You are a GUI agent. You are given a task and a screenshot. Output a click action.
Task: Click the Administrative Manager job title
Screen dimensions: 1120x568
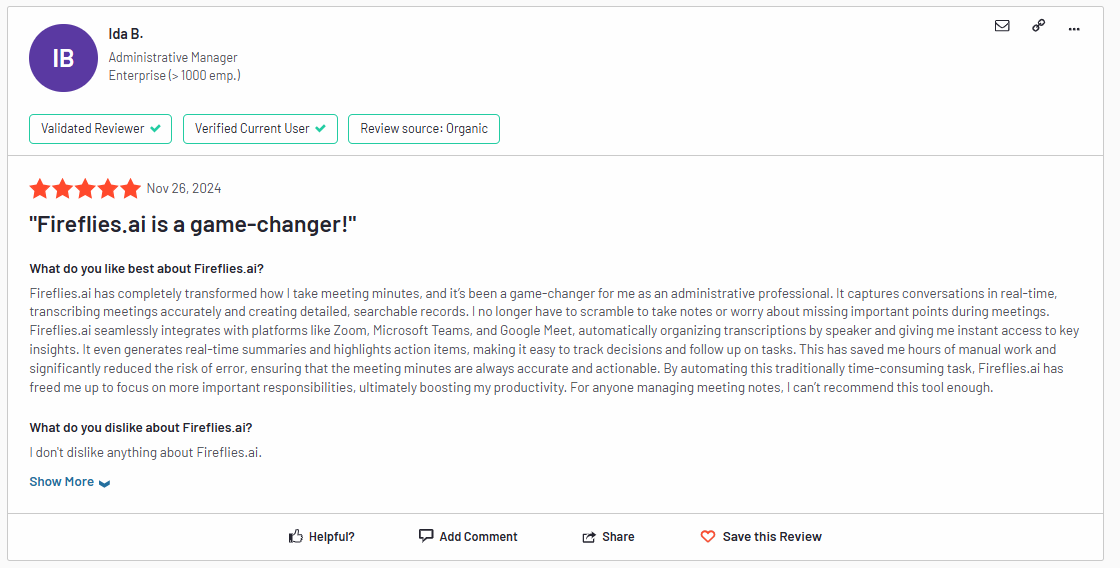[173, 57]
